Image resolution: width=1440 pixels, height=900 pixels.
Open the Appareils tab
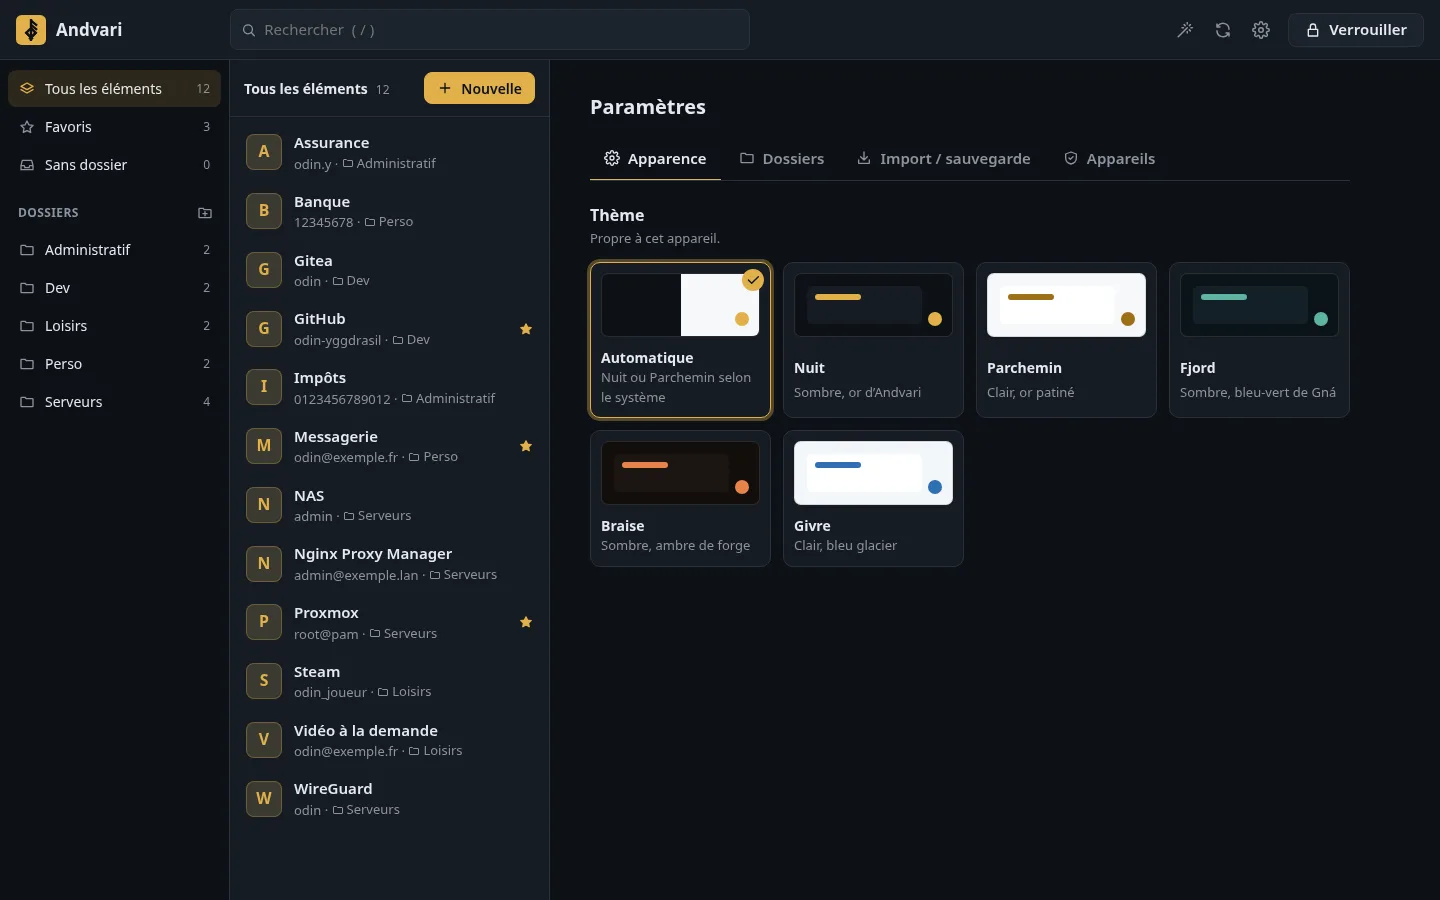tap(1109, 159)
